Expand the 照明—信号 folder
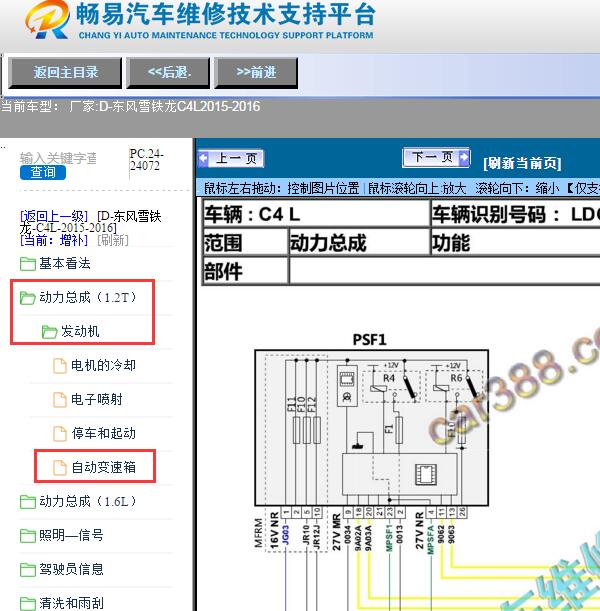 click(71, 535)
